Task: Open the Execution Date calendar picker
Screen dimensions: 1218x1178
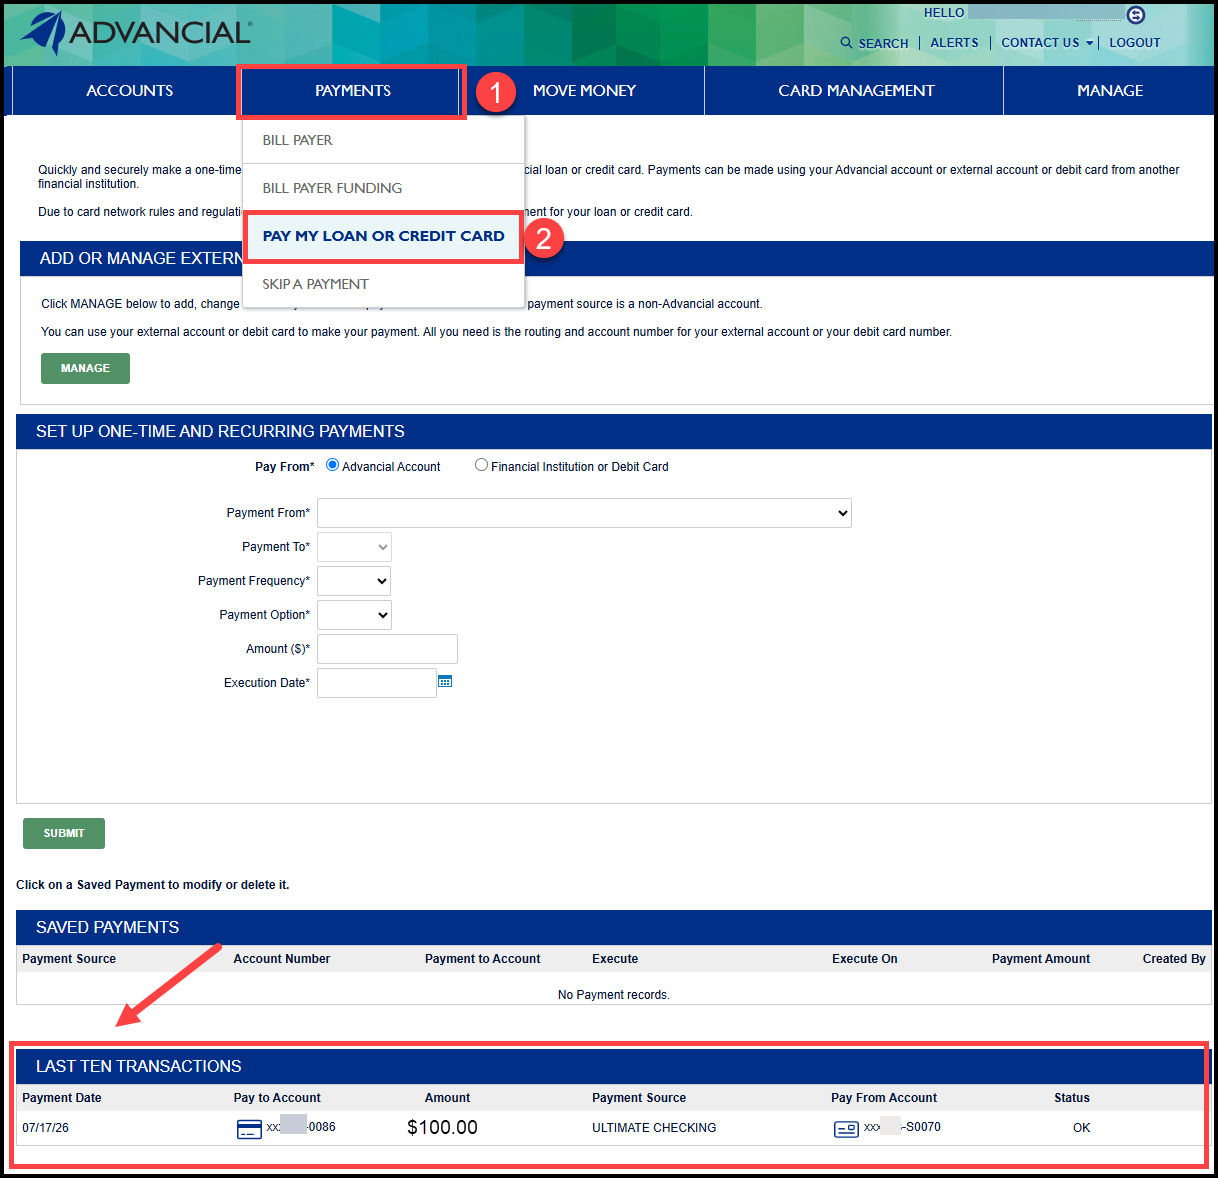Action: 445,681
